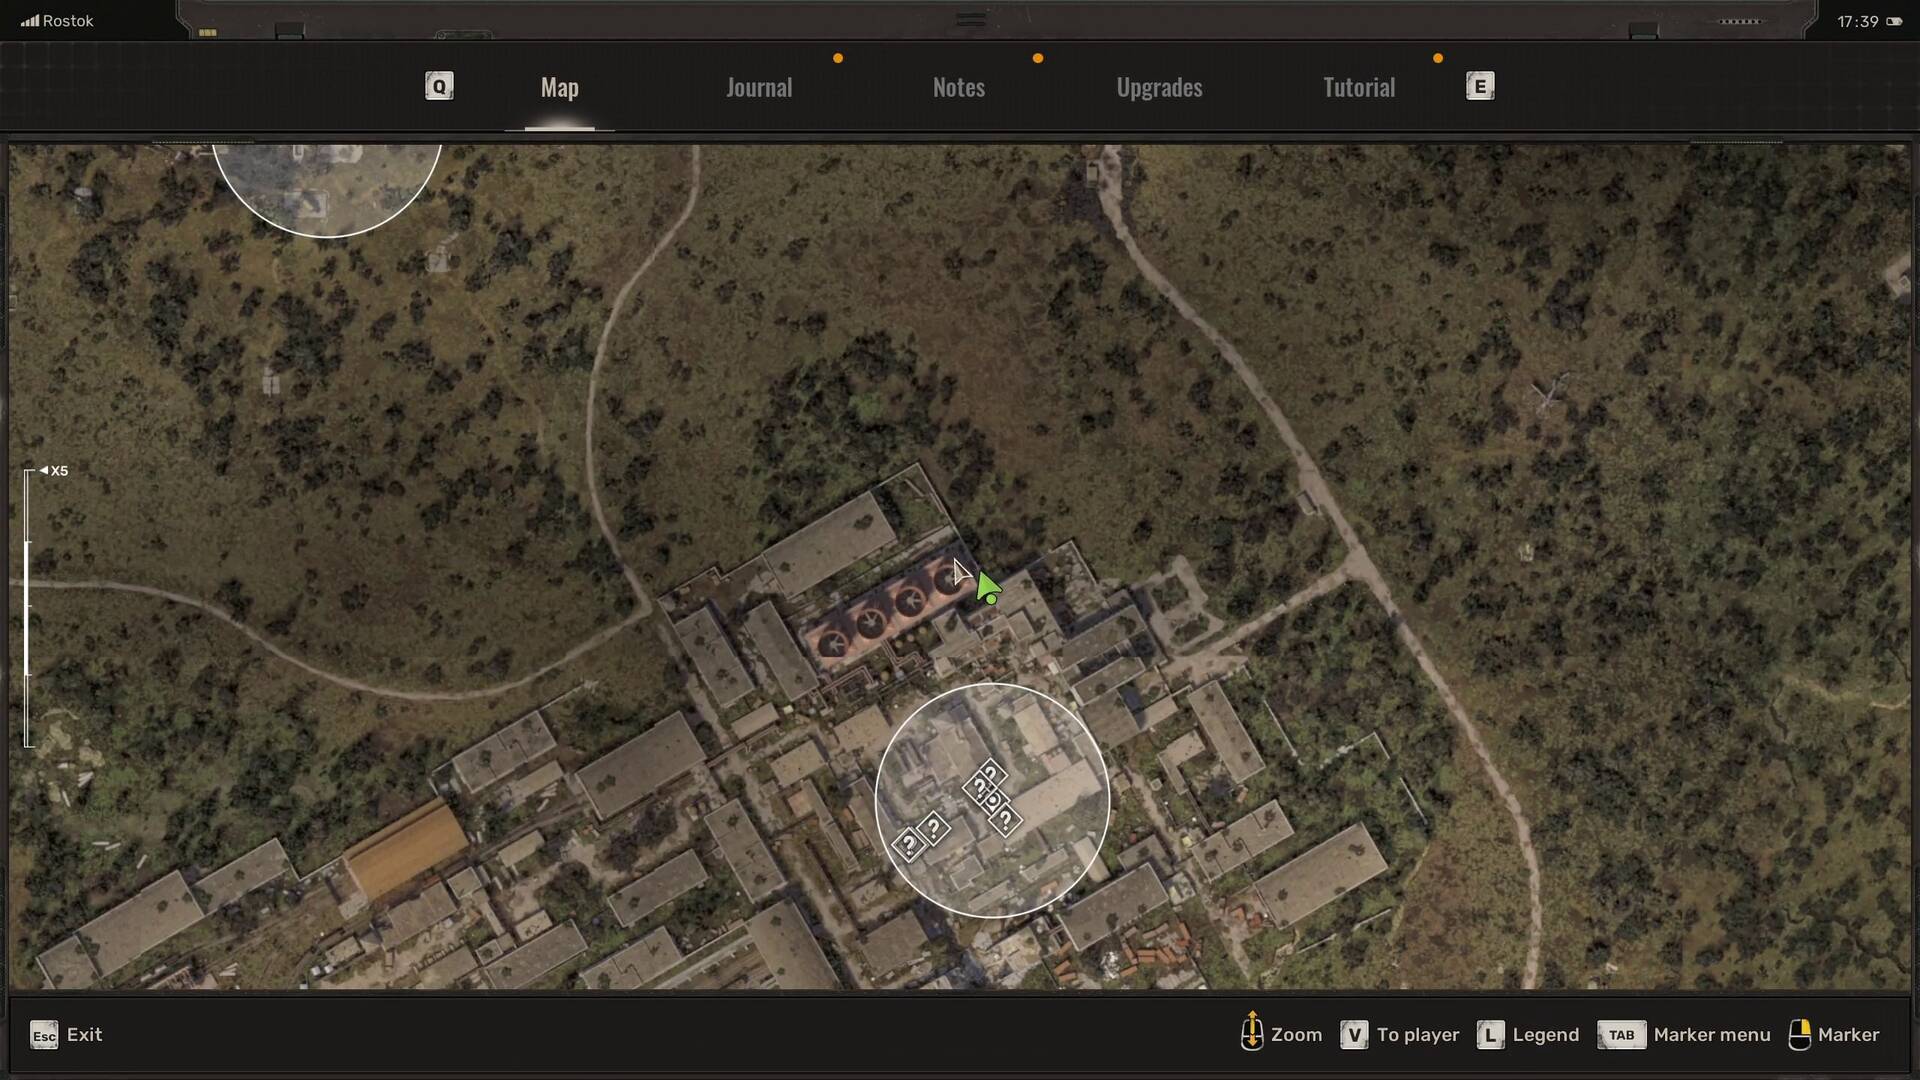Screen dimensions: 1920x1080
Task: Open the Notes tab
Action: coord(959,88)
